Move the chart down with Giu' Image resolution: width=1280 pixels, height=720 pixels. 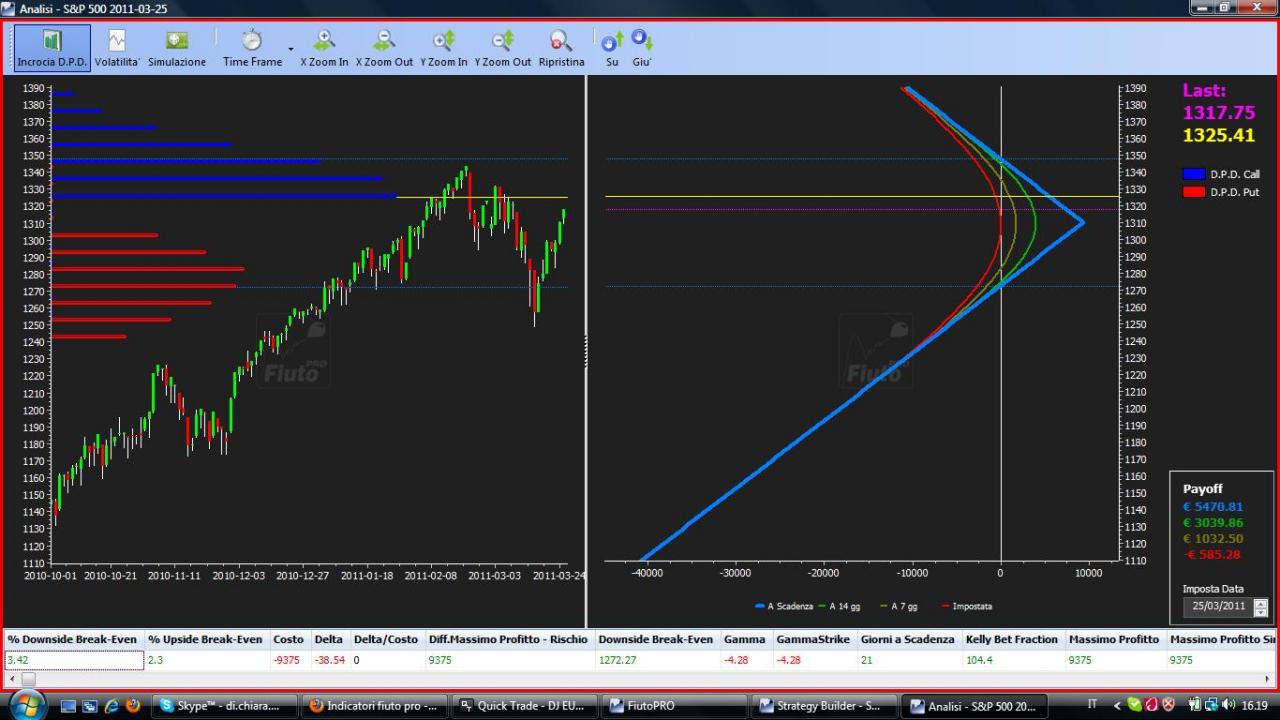click(642, 48)
